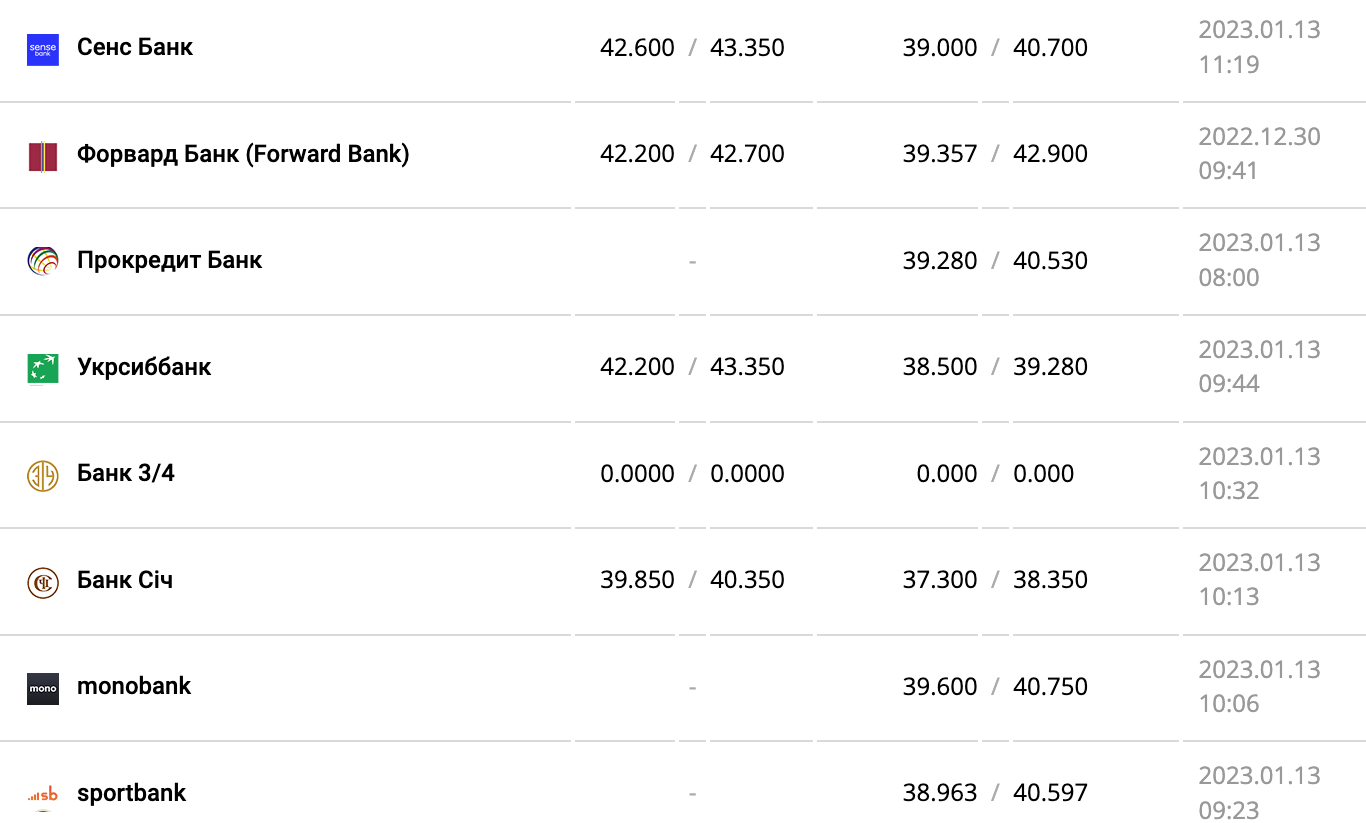Click the green Укрсиббанк logo icon

pos(43,368)
